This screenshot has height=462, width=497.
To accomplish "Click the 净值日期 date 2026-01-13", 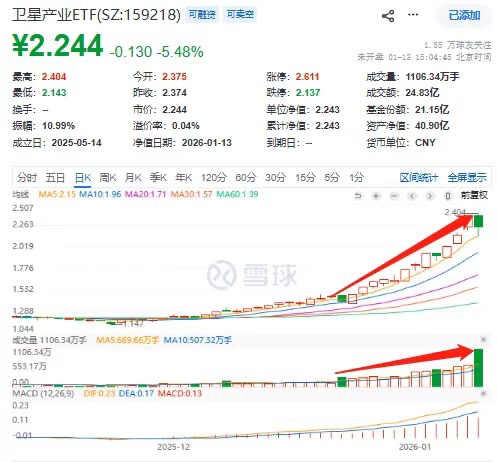I will 207,143.
